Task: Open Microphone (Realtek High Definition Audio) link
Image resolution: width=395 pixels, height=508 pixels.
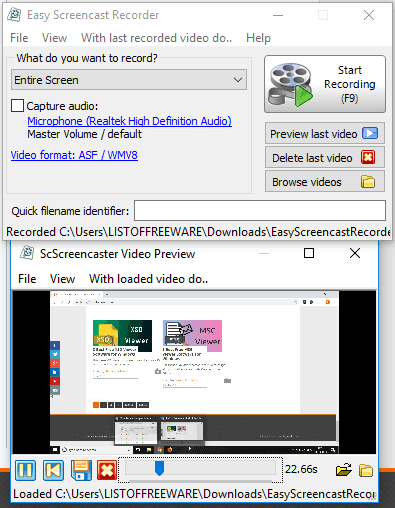Action: pyautogui.click(x=129, y=121)
